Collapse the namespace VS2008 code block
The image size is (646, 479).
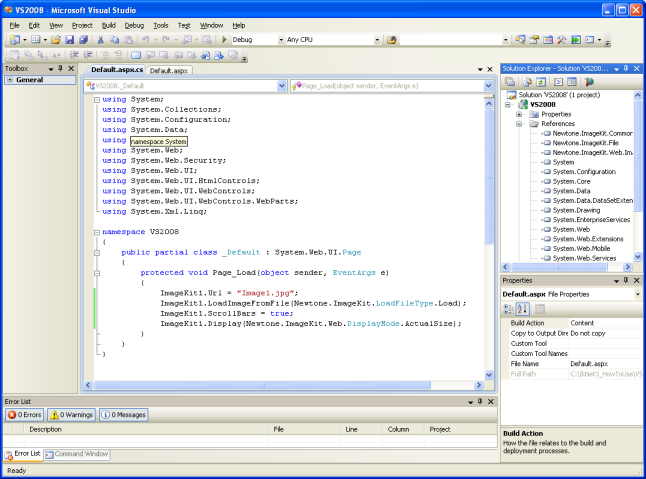tap(97, 232)
